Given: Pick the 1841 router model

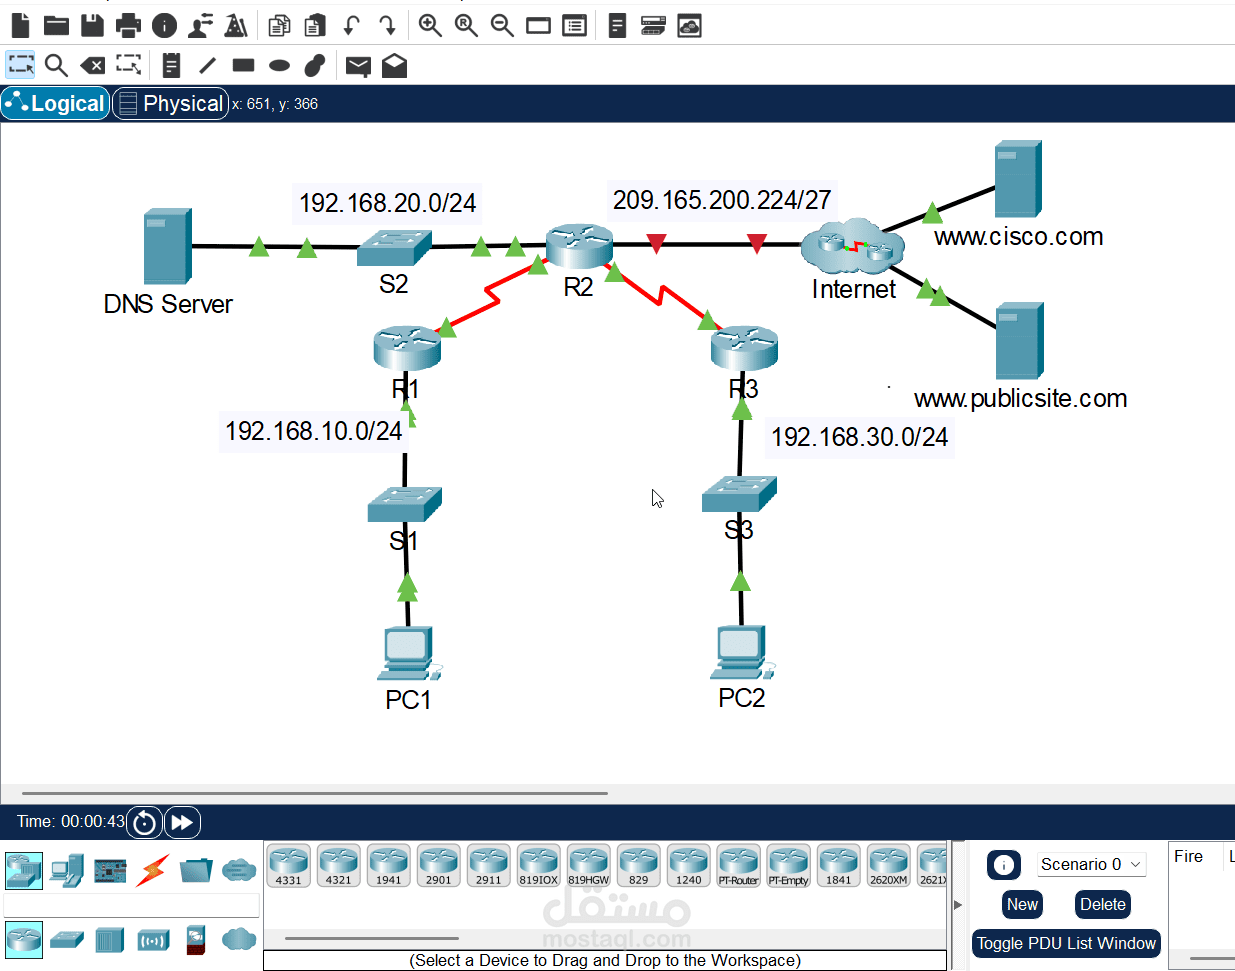Looking at the screenshot, I should pyautogui.click(x=839, y=866).
